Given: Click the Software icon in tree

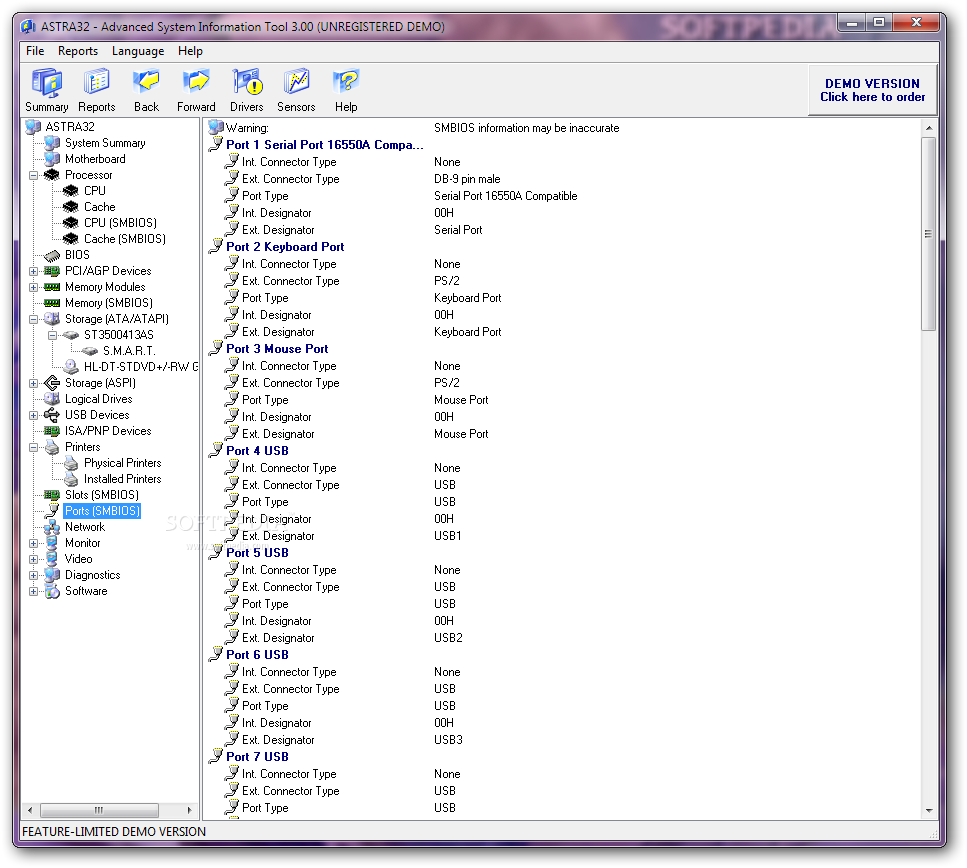Looking at the screenshot, I should coord(52,591).
